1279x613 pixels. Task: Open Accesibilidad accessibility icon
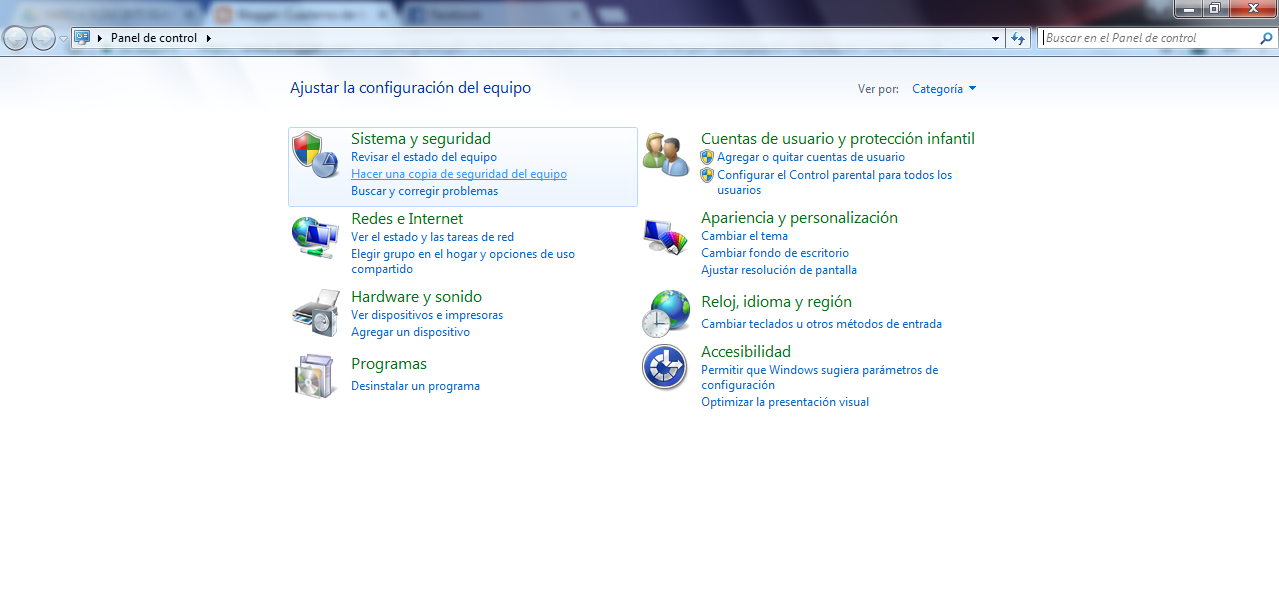(665, 366)
